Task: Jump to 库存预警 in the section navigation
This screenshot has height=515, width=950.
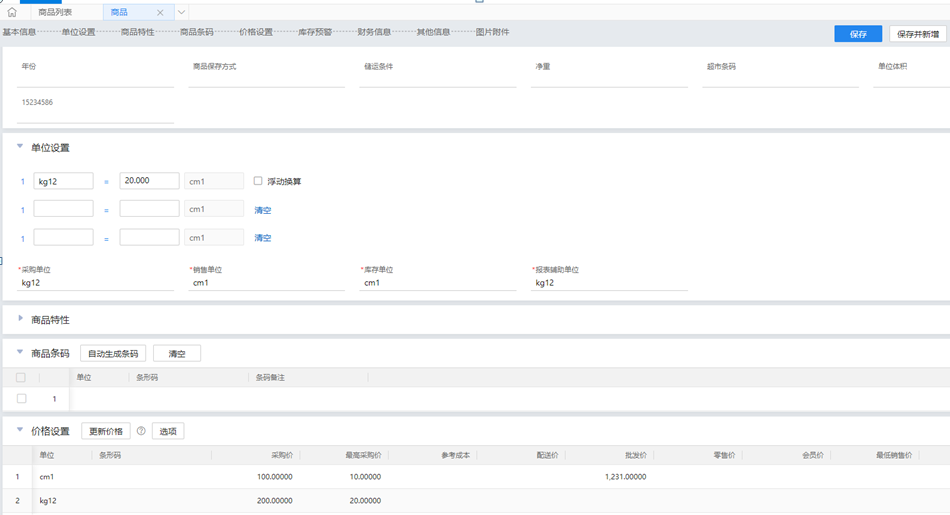Action: 314,32
